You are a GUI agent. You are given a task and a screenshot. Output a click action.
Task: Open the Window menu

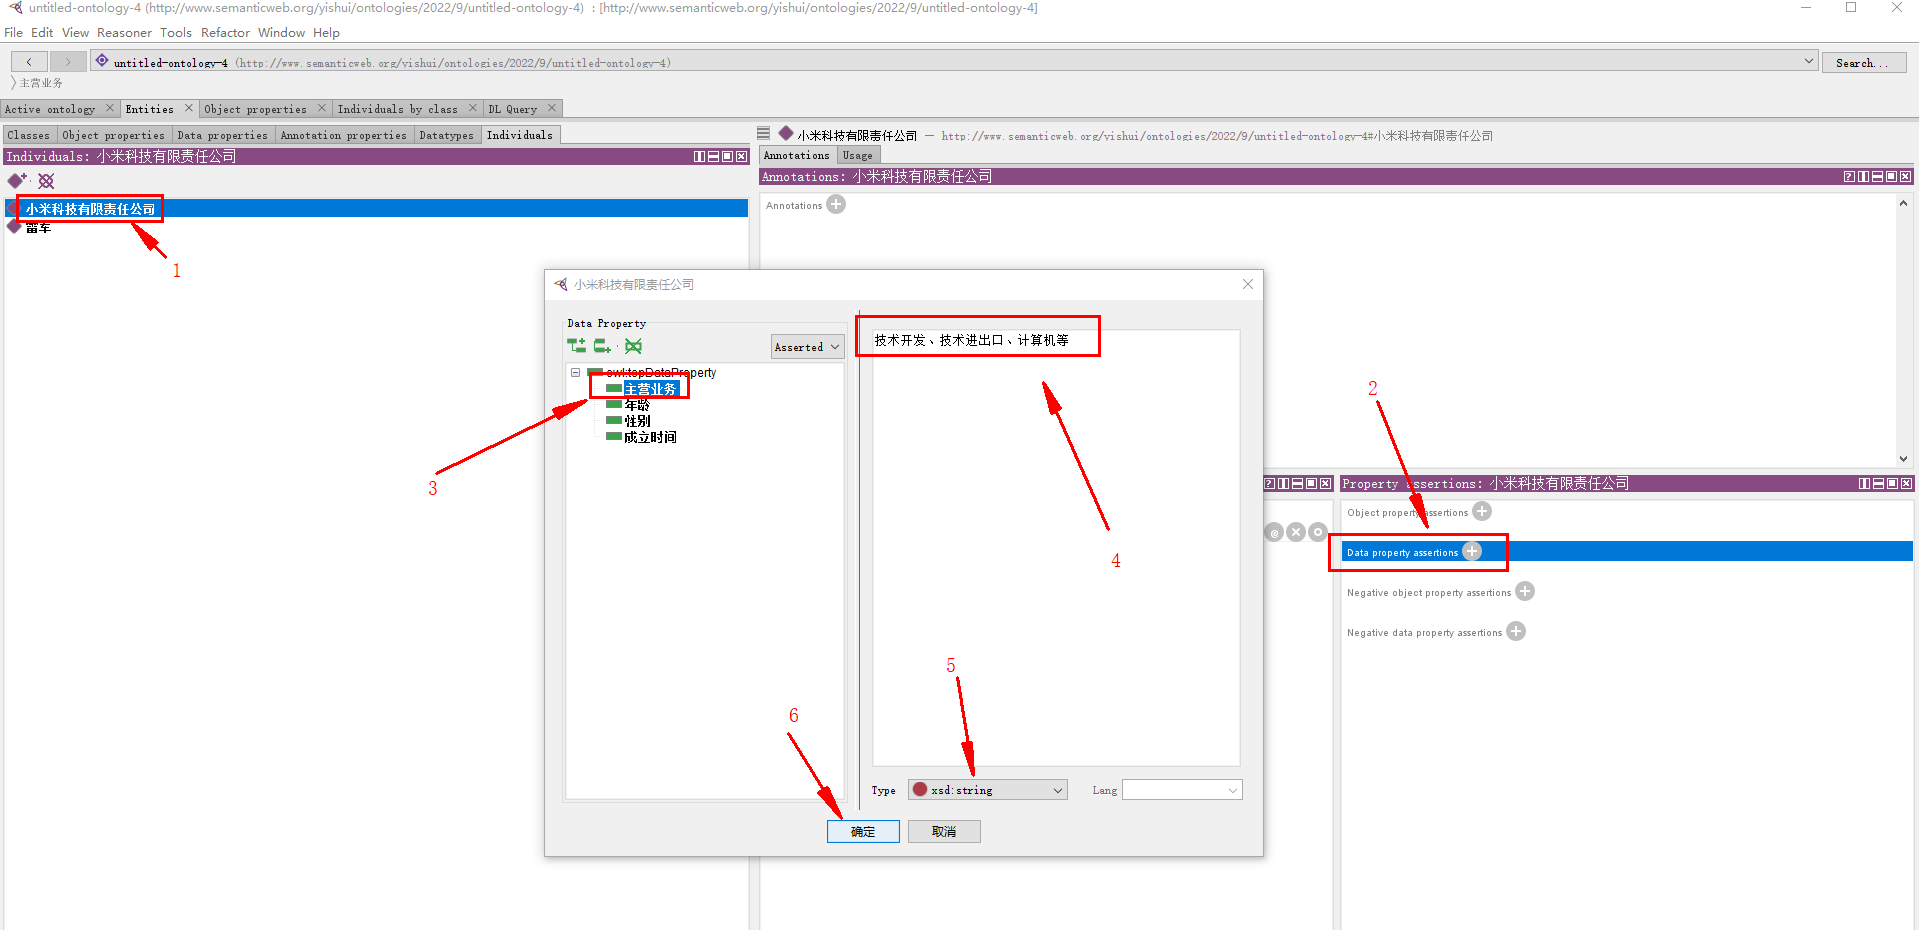pos(281,33)
